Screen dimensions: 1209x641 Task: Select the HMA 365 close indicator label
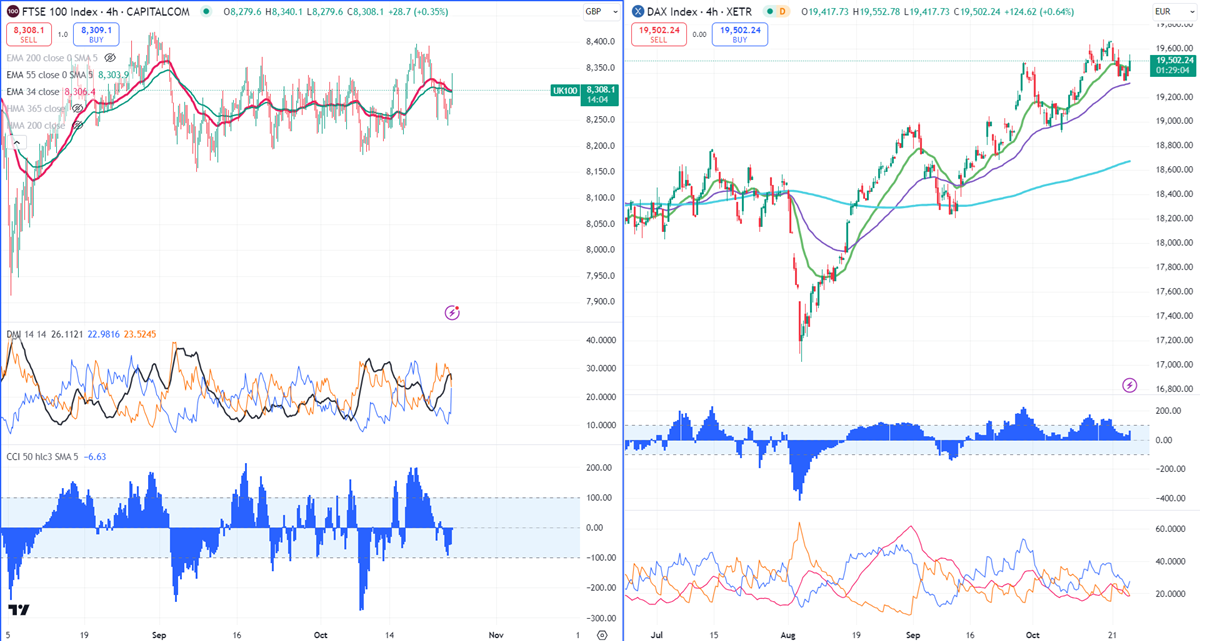(36, 108)
